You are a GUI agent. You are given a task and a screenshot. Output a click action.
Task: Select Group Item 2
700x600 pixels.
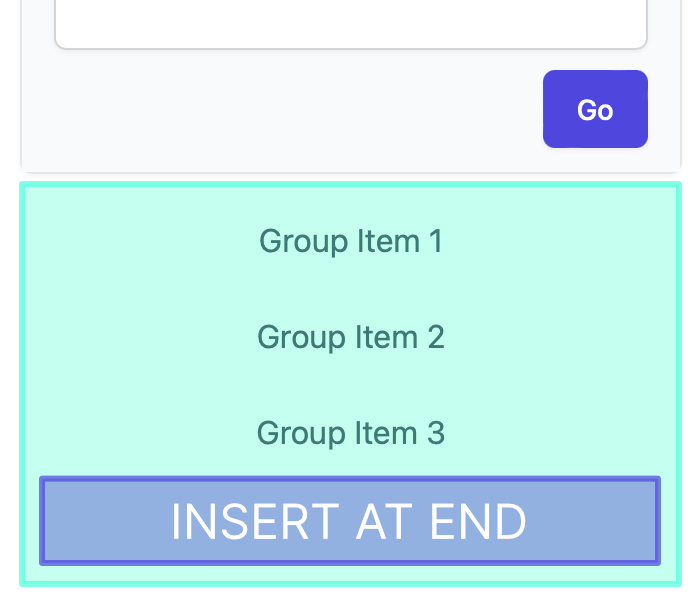(351, 337)
